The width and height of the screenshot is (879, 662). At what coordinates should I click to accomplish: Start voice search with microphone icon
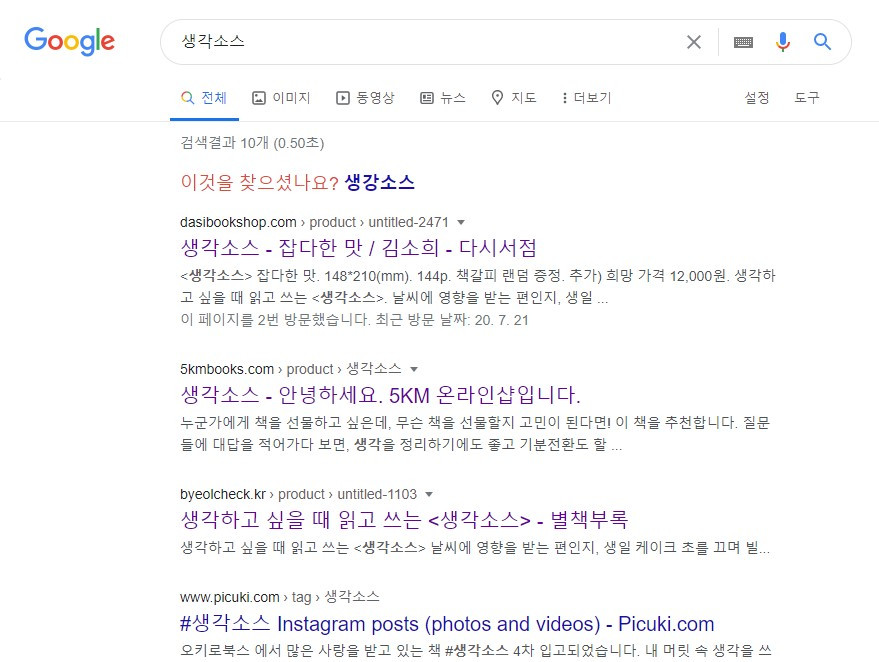click(783, 42)
